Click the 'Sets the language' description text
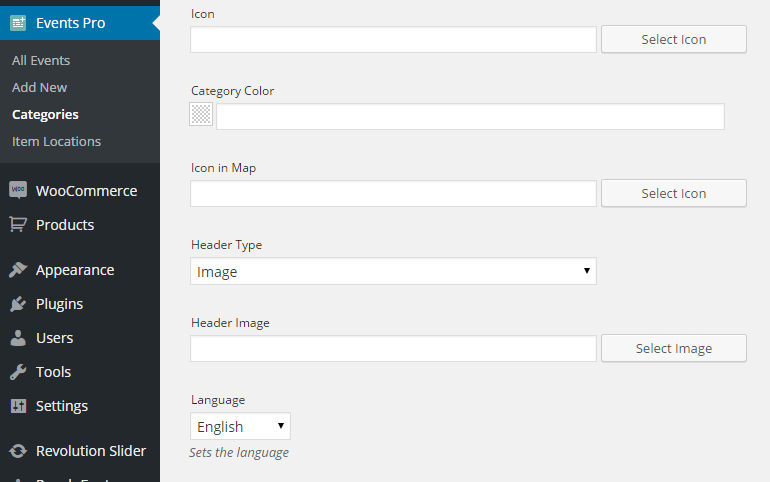The height and width of the screenshot is (482, 770). (239, 453)
